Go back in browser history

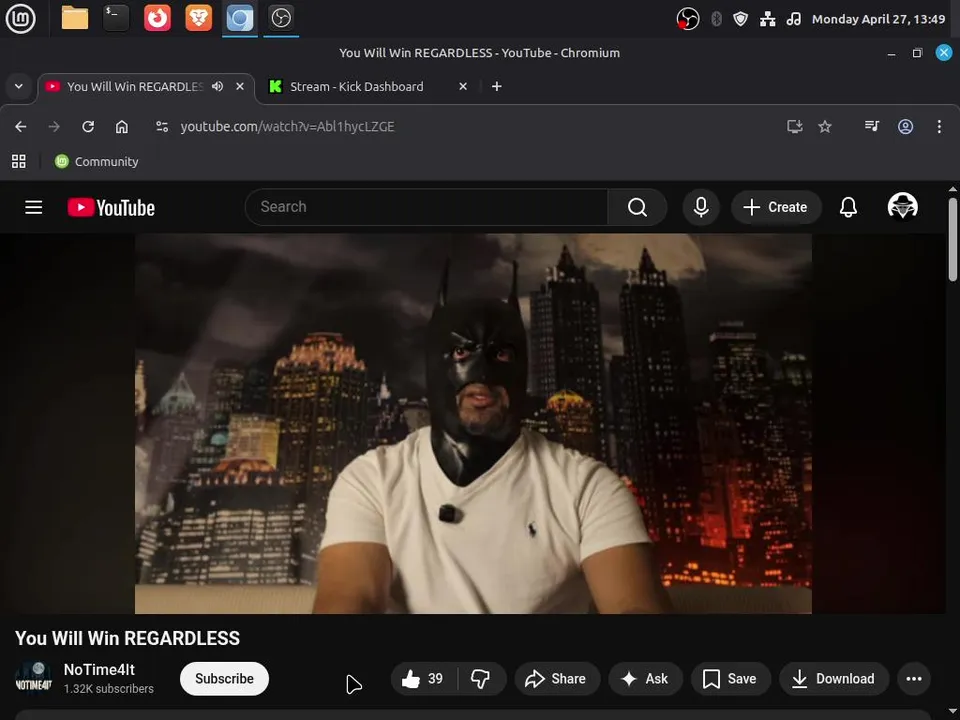point(21,127)
